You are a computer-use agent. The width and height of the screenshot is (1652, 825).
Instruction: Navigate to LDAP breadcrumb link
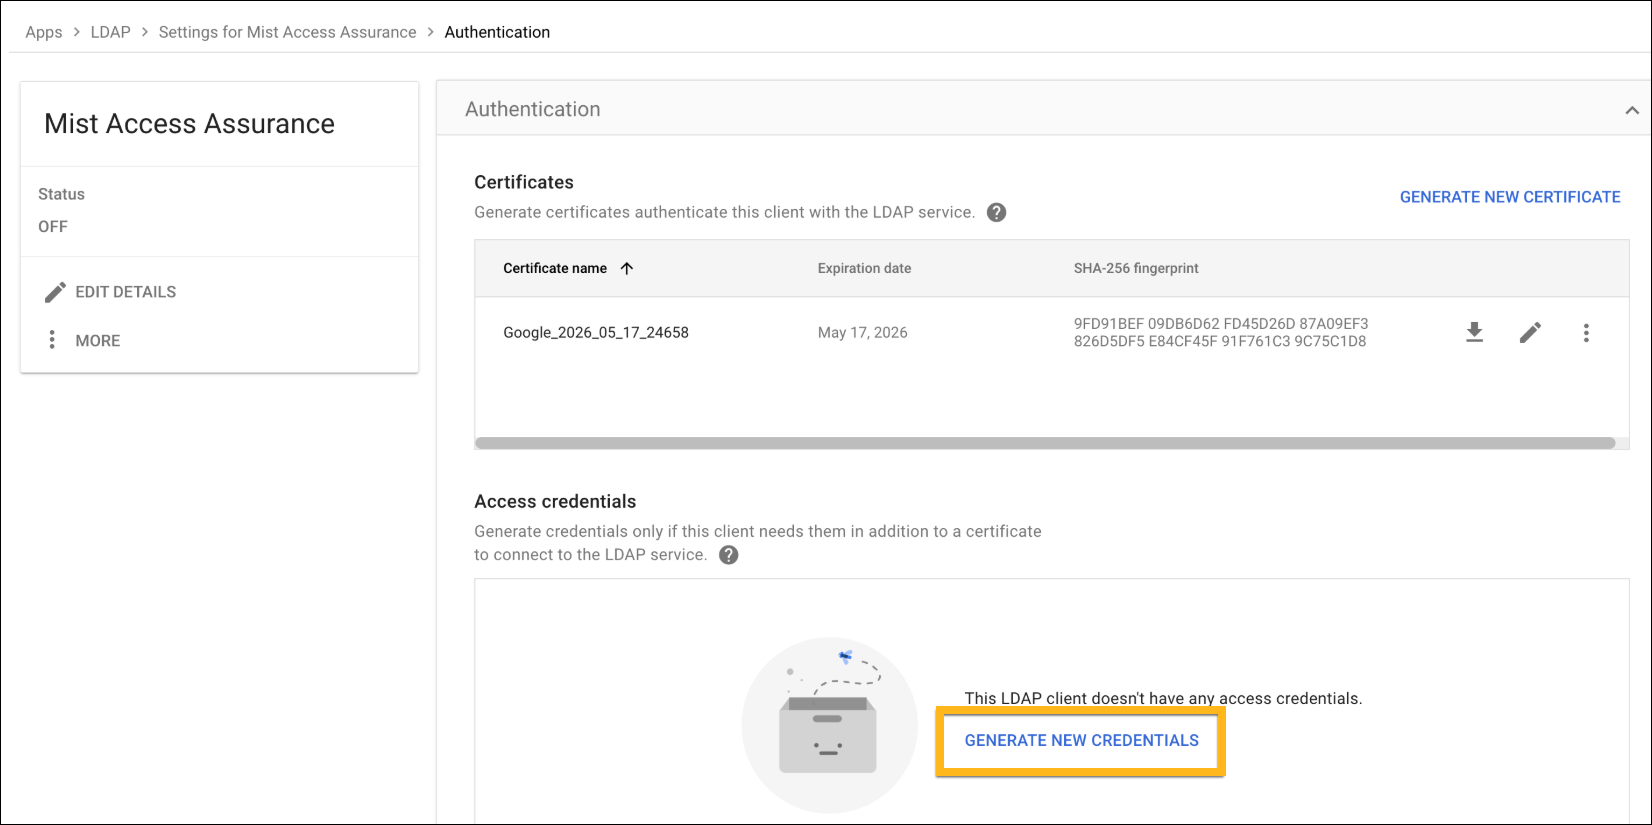[110, 32]
